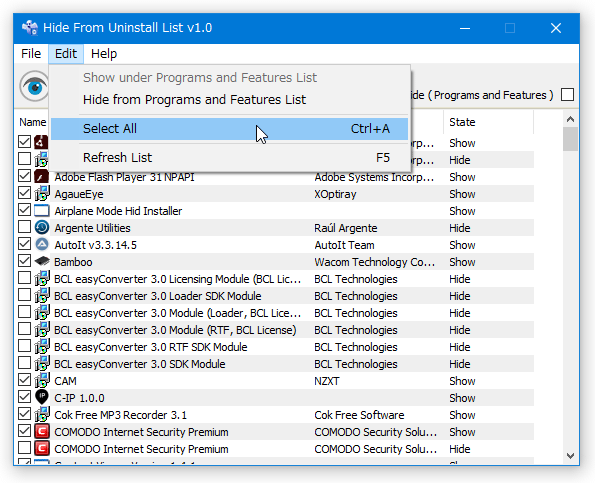The width and height of the screenshot is (595, 483).
Task: Check the BCL easyConverter 3.0 SDK Module checkbox
Action: (24, 363)
